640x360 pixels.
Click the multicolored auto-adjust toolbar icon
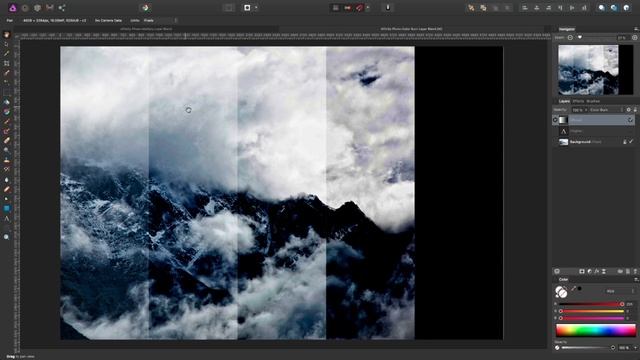[x=145, y=8]
